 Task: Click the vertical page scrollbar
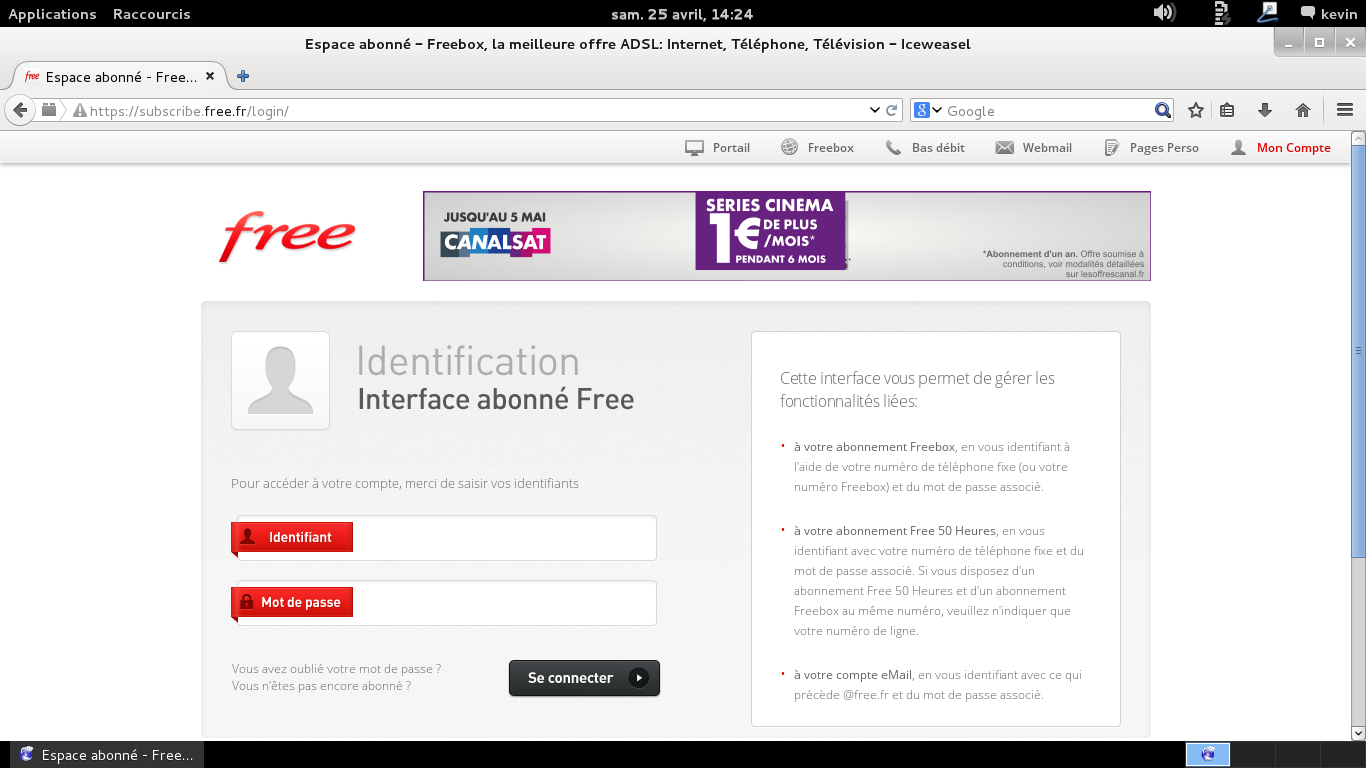pyautogui.click(x=1359, y=350)
